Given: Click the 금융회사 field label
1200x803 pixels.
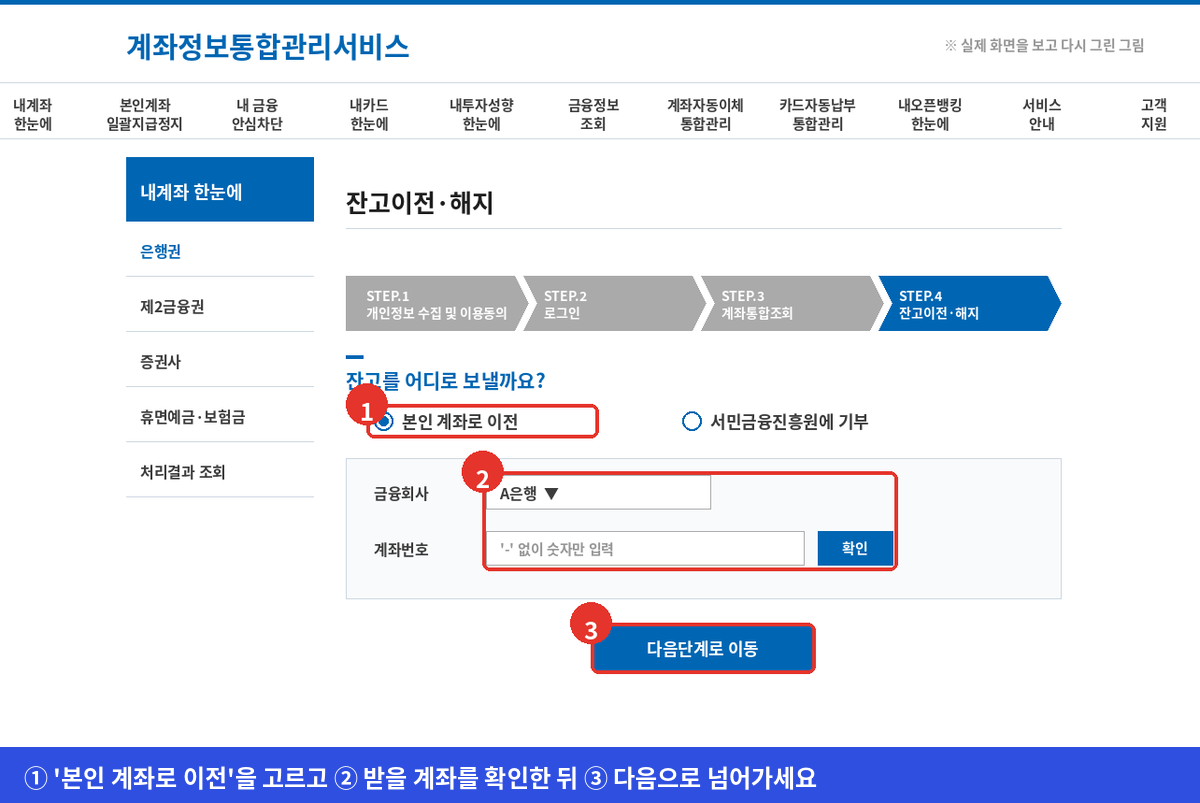Looking at the screenshot, I should coord(401,493).
